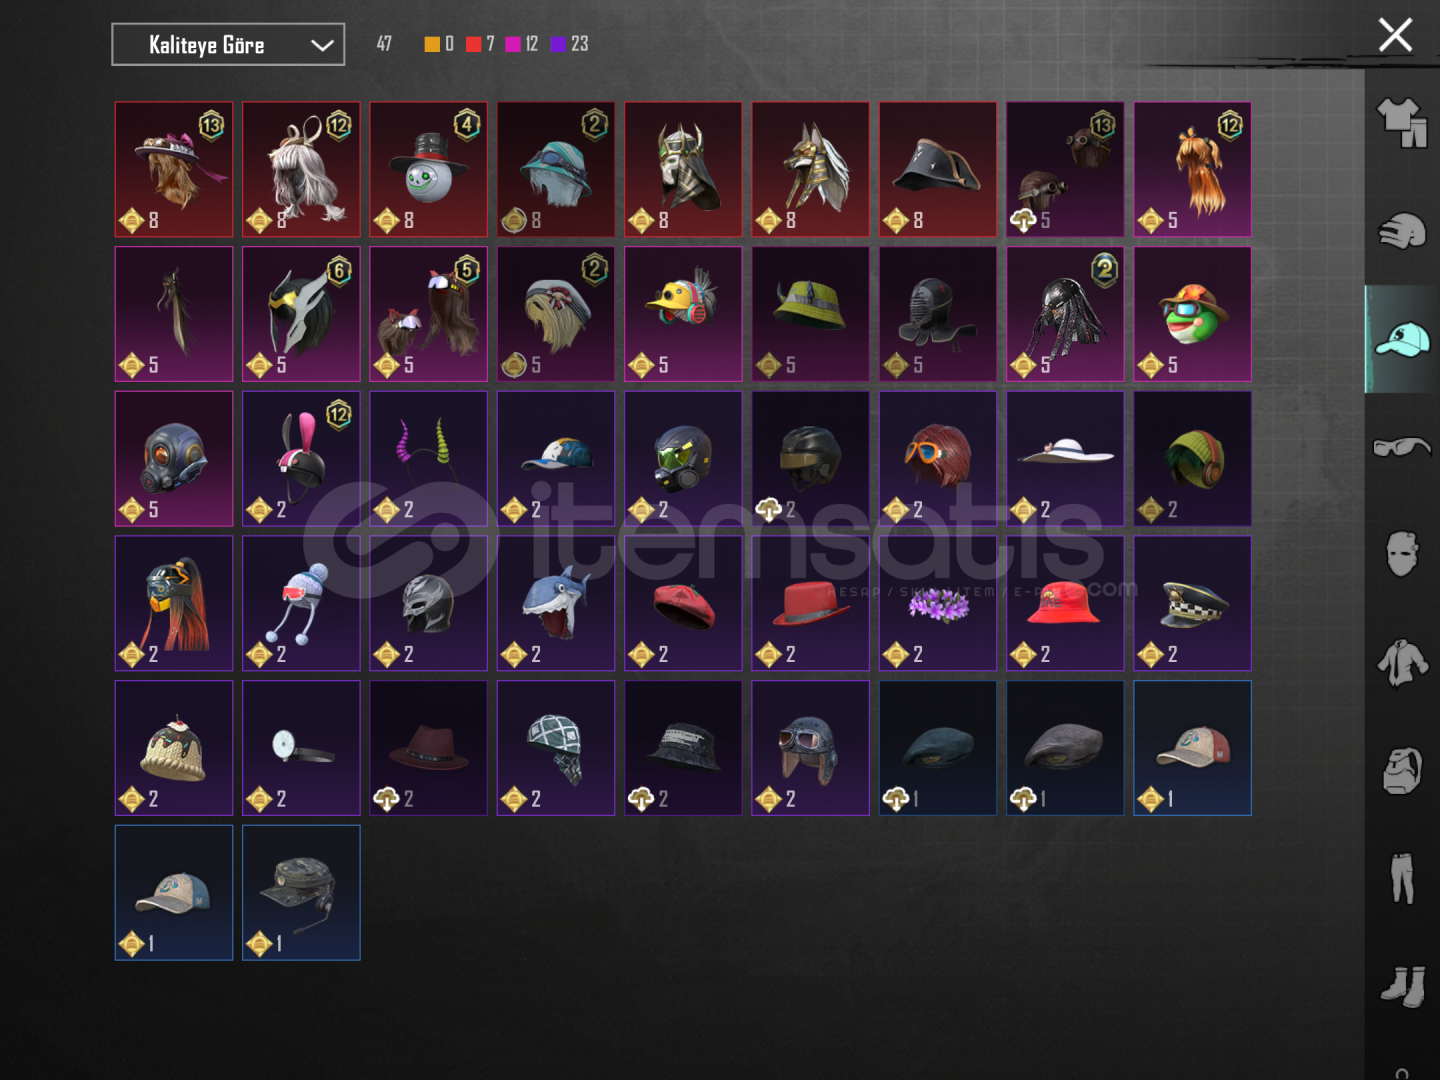
Task: Filter by the red quality swatch
Action: pos(473,44)
